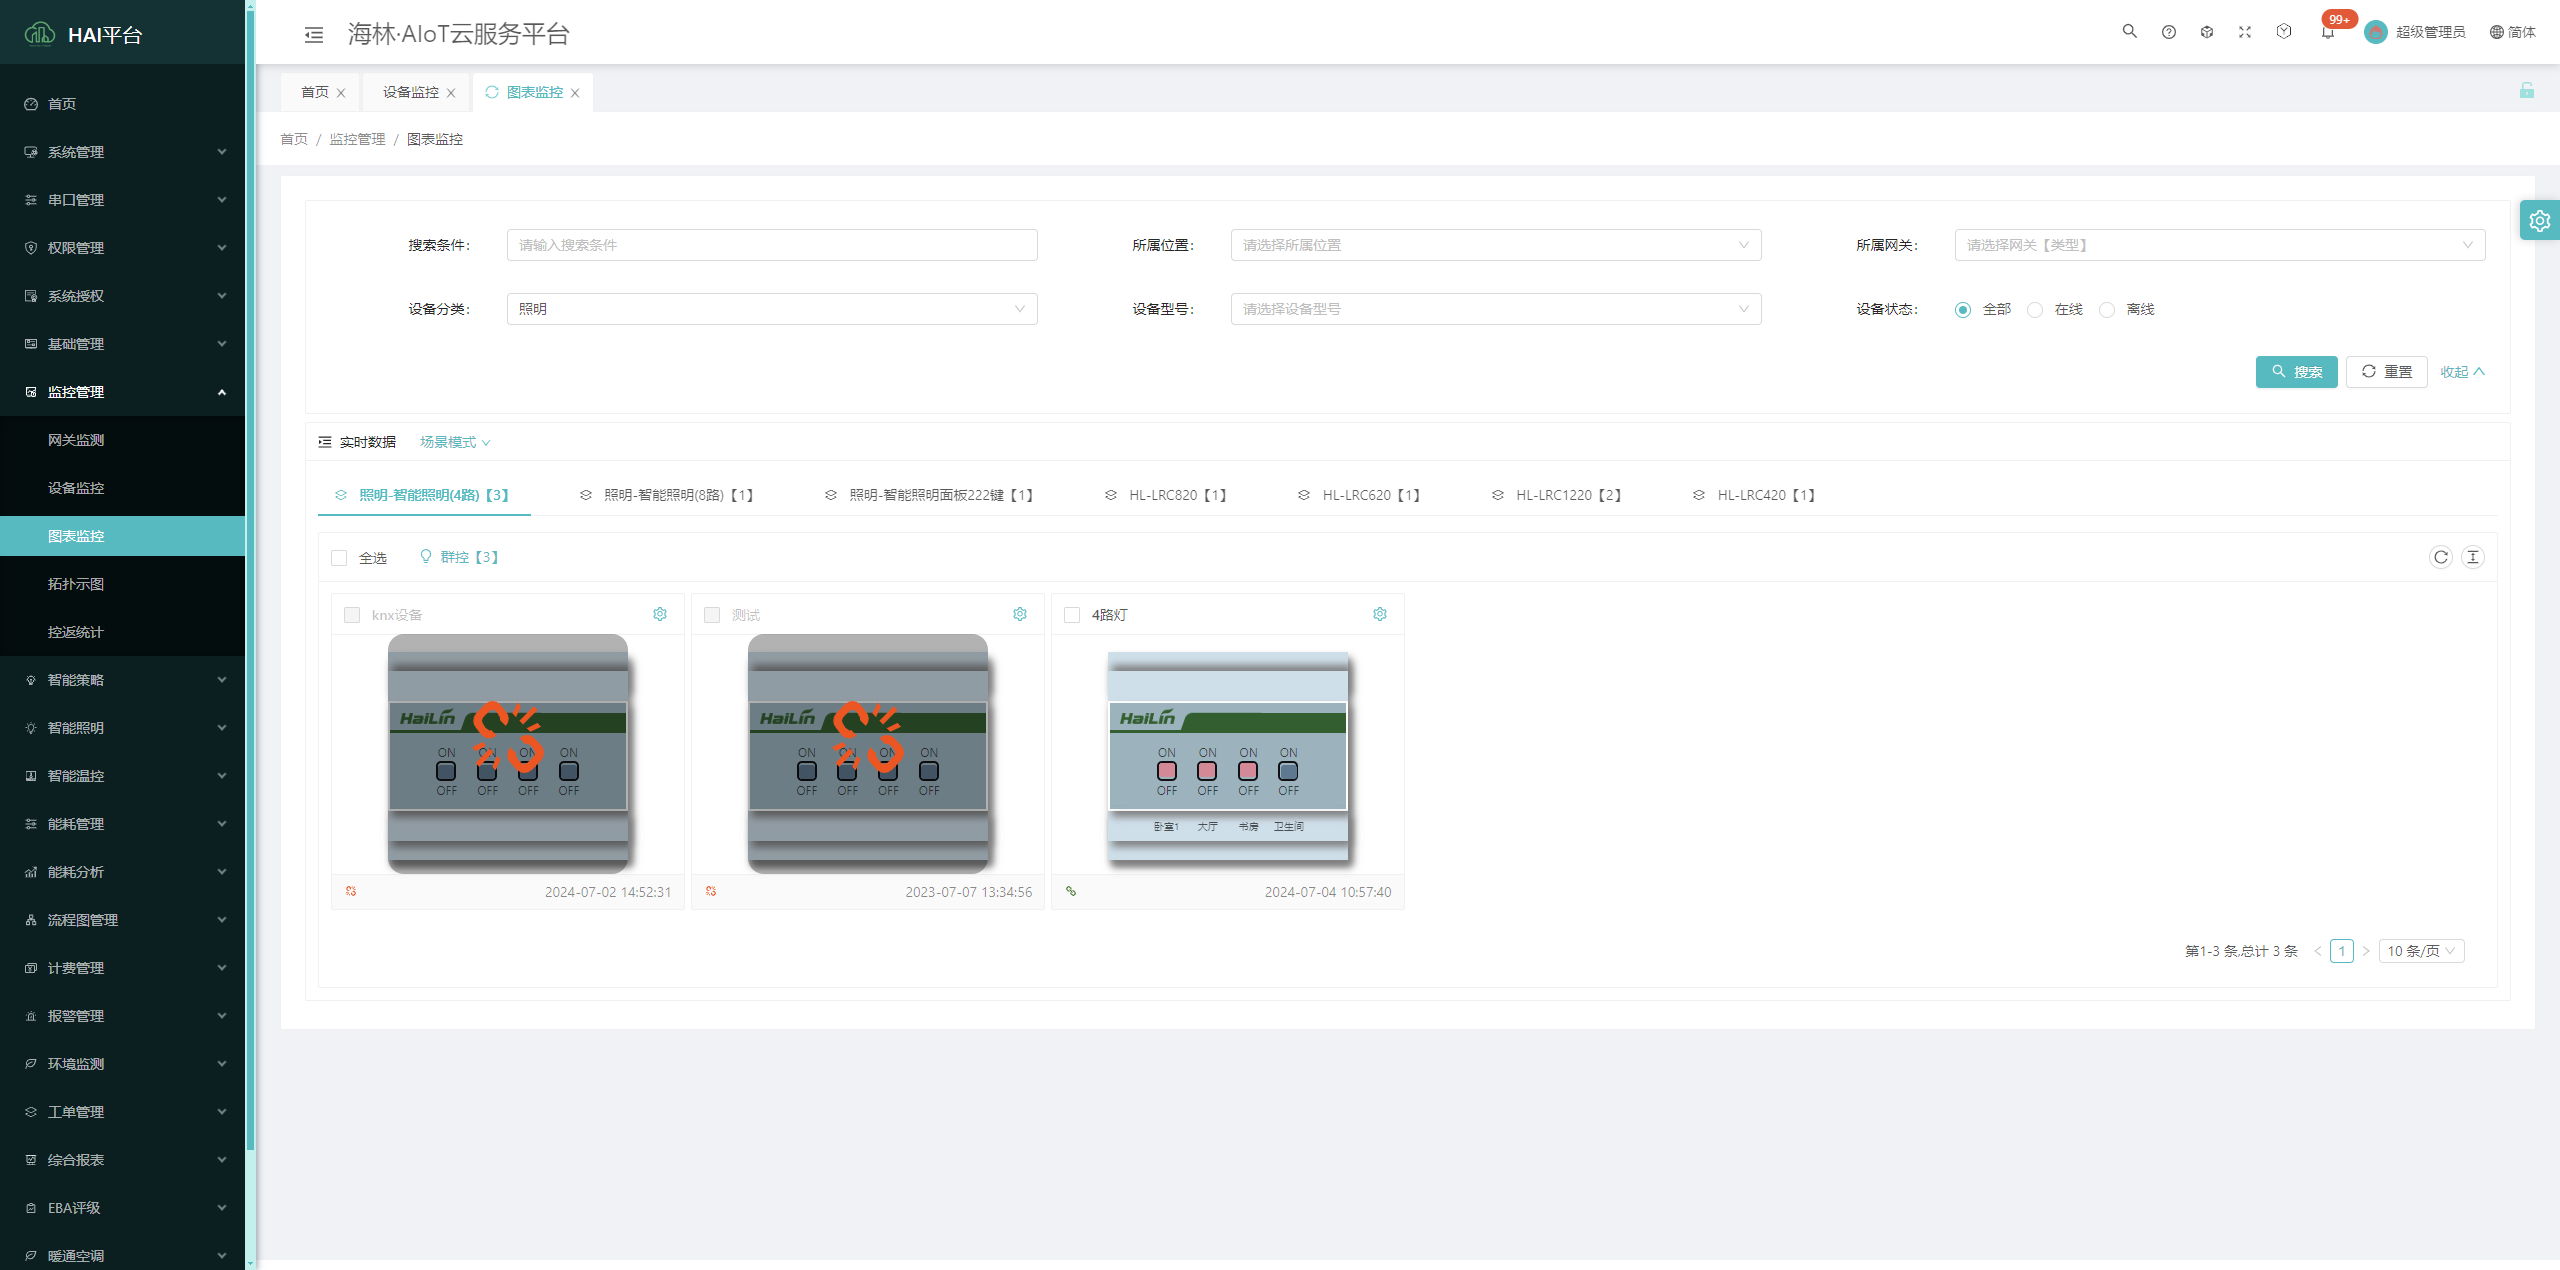Screen dimensions: 2560x1270
Task: Expand 能耗分析 in sidebar
Action: (122, 872)
